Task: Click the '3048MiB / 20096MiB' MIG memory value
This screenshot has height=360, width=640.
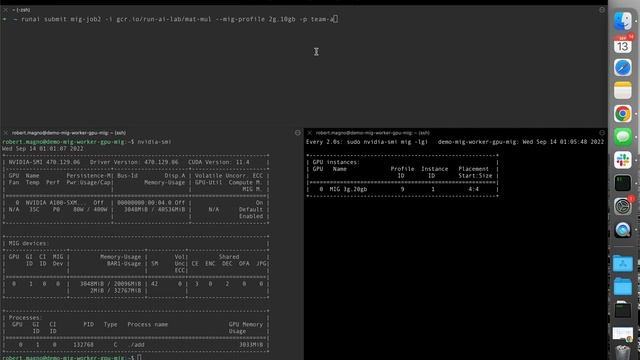Action: pos(110,284)
